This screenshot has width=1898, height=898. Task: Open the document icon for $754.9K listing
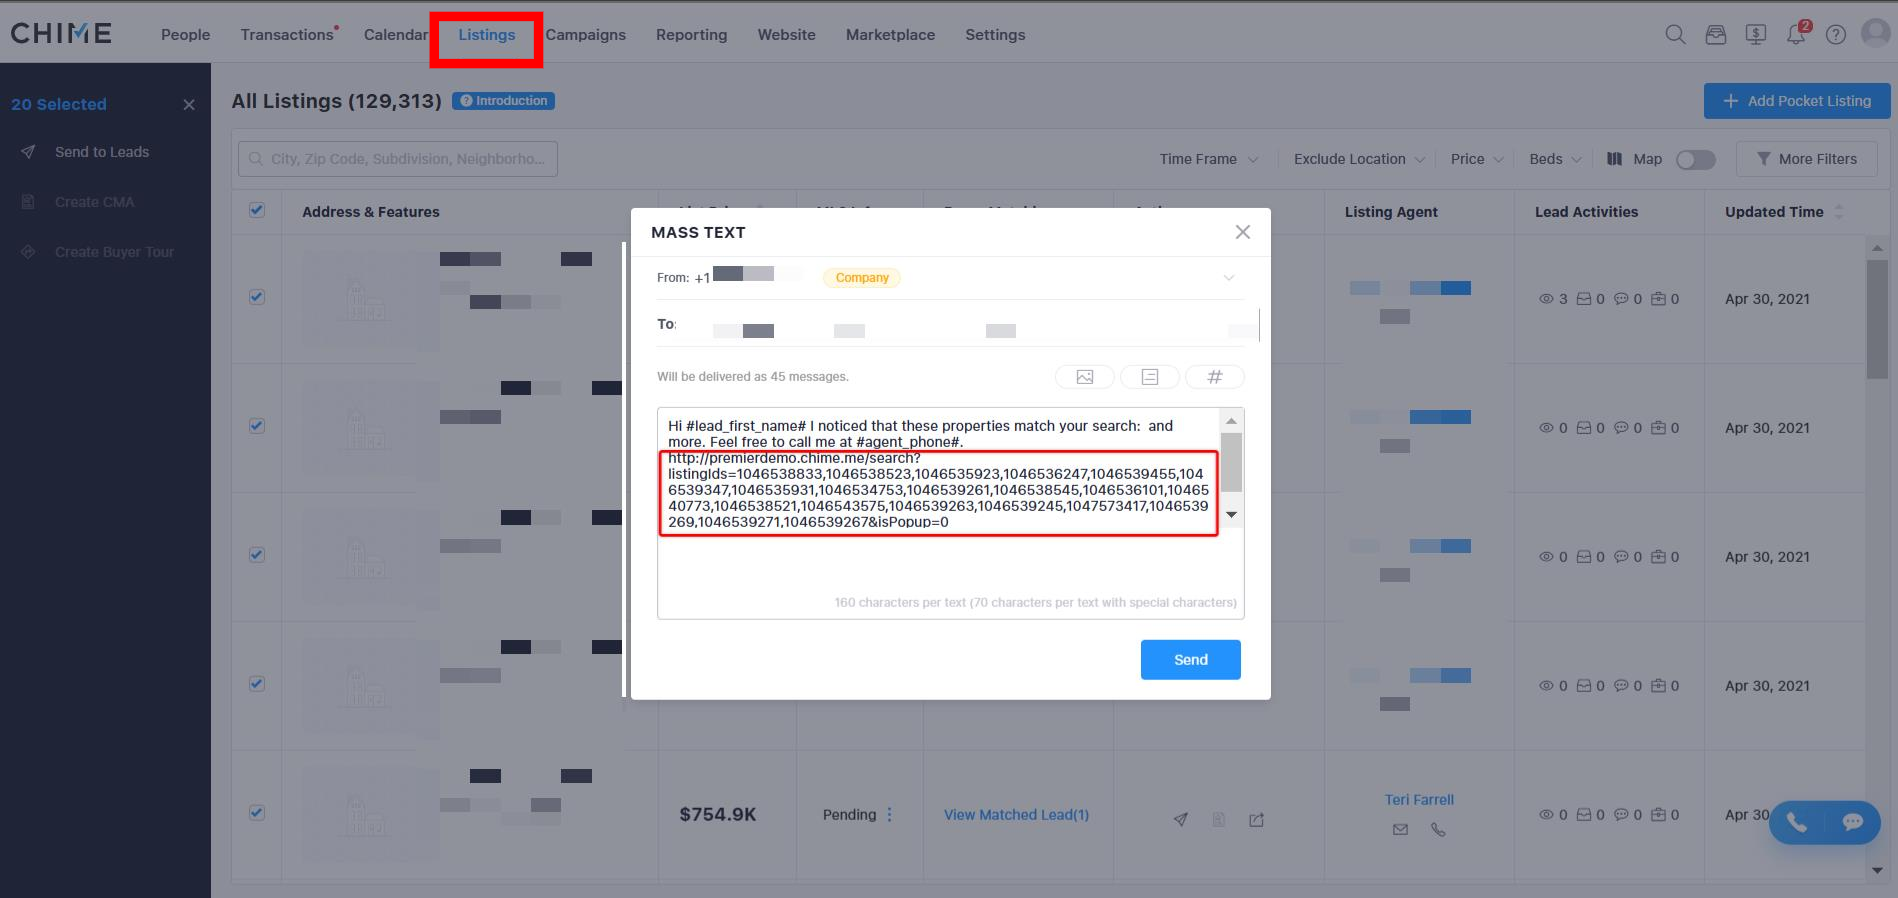pos(1219,820)
